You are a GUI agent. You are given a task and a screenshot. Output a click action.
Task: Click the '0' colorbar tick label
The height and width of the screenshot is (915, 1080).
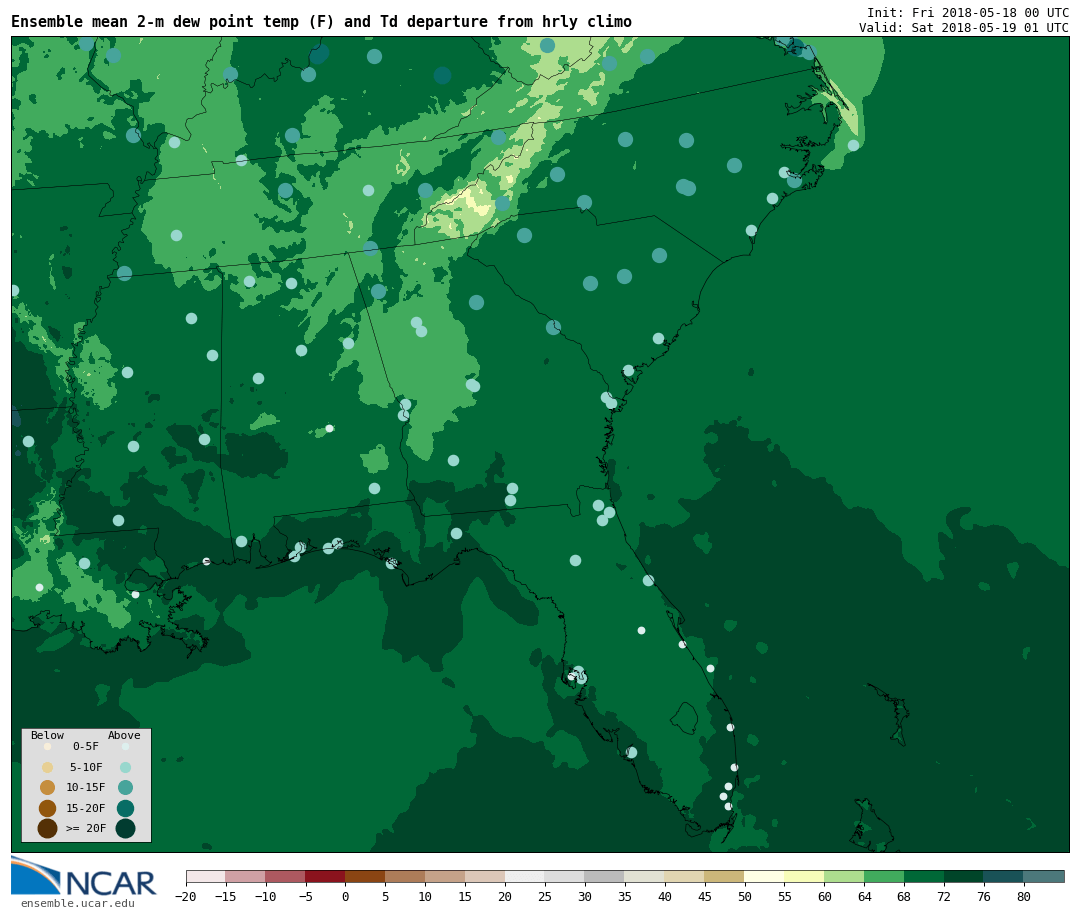point(346,896)
